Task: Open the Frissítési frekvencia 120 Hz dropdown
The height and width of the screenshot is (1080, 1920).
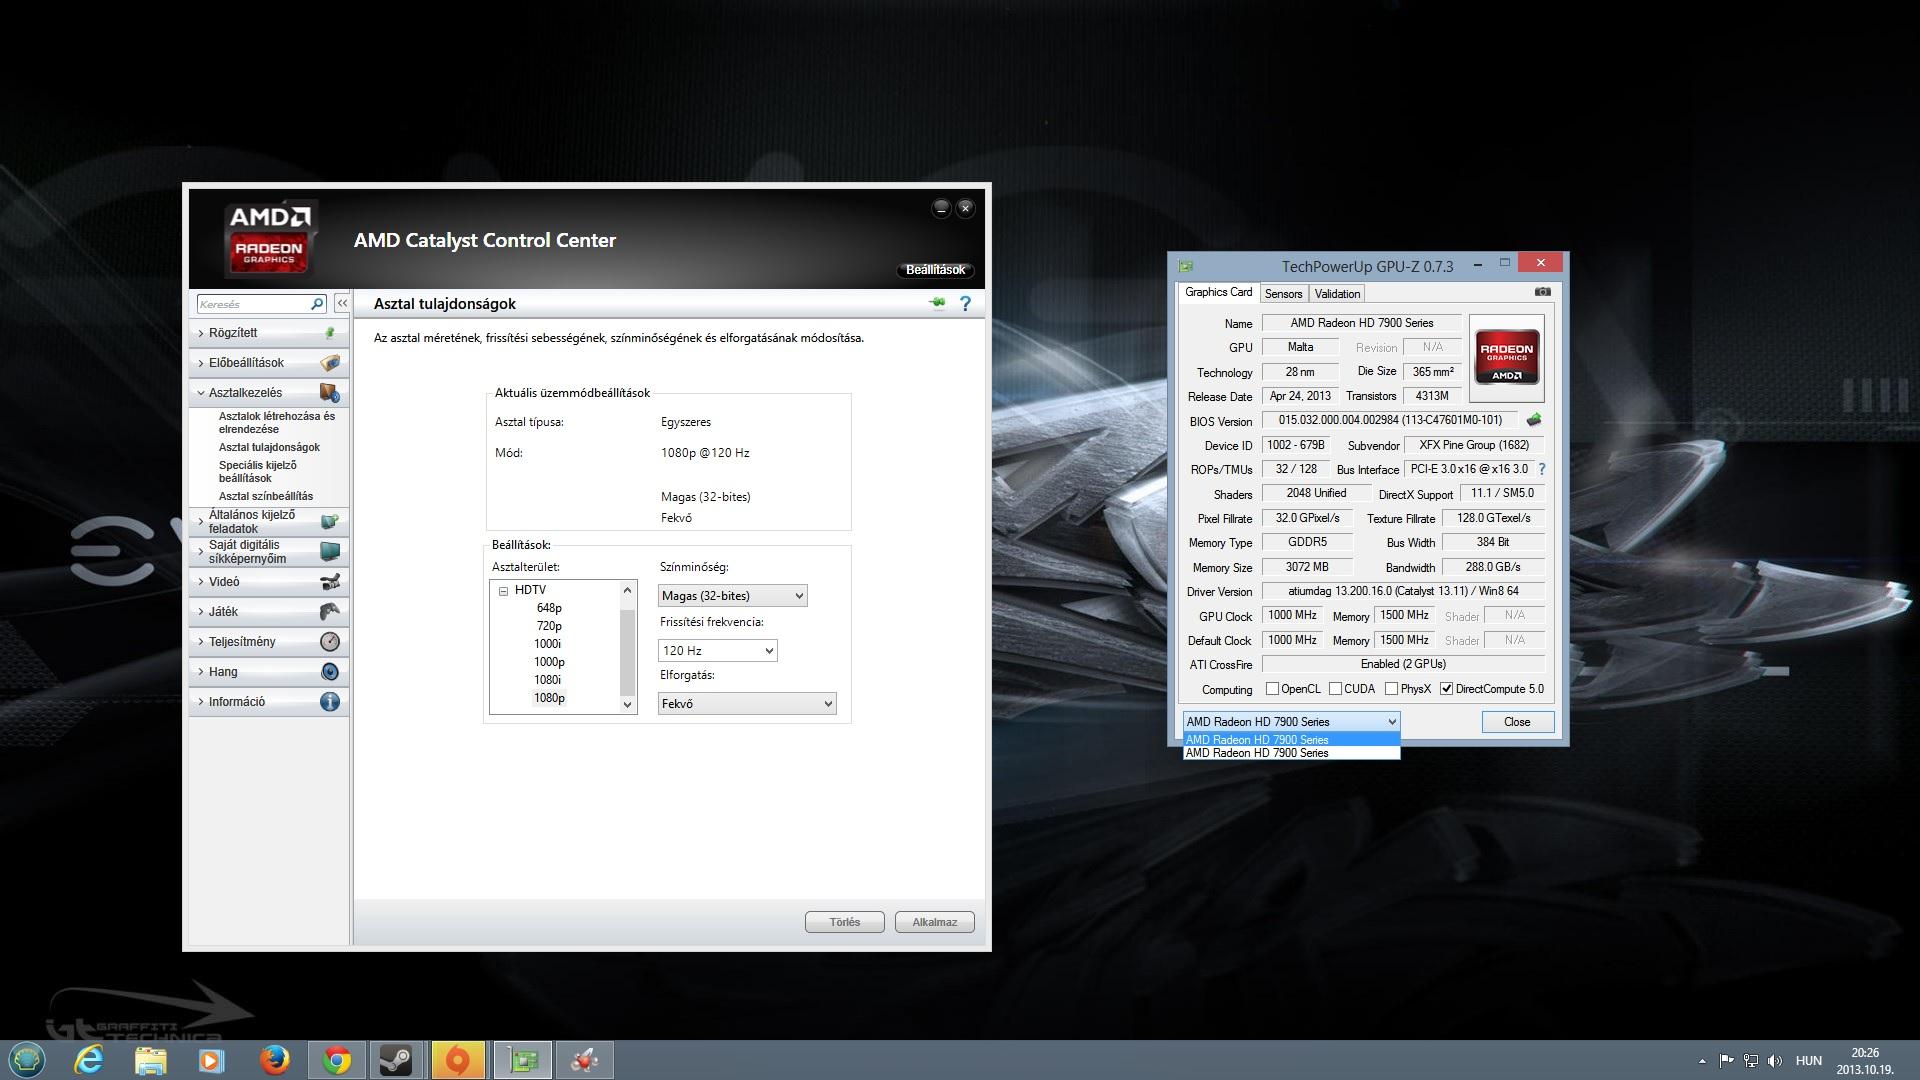Action: 718,651
